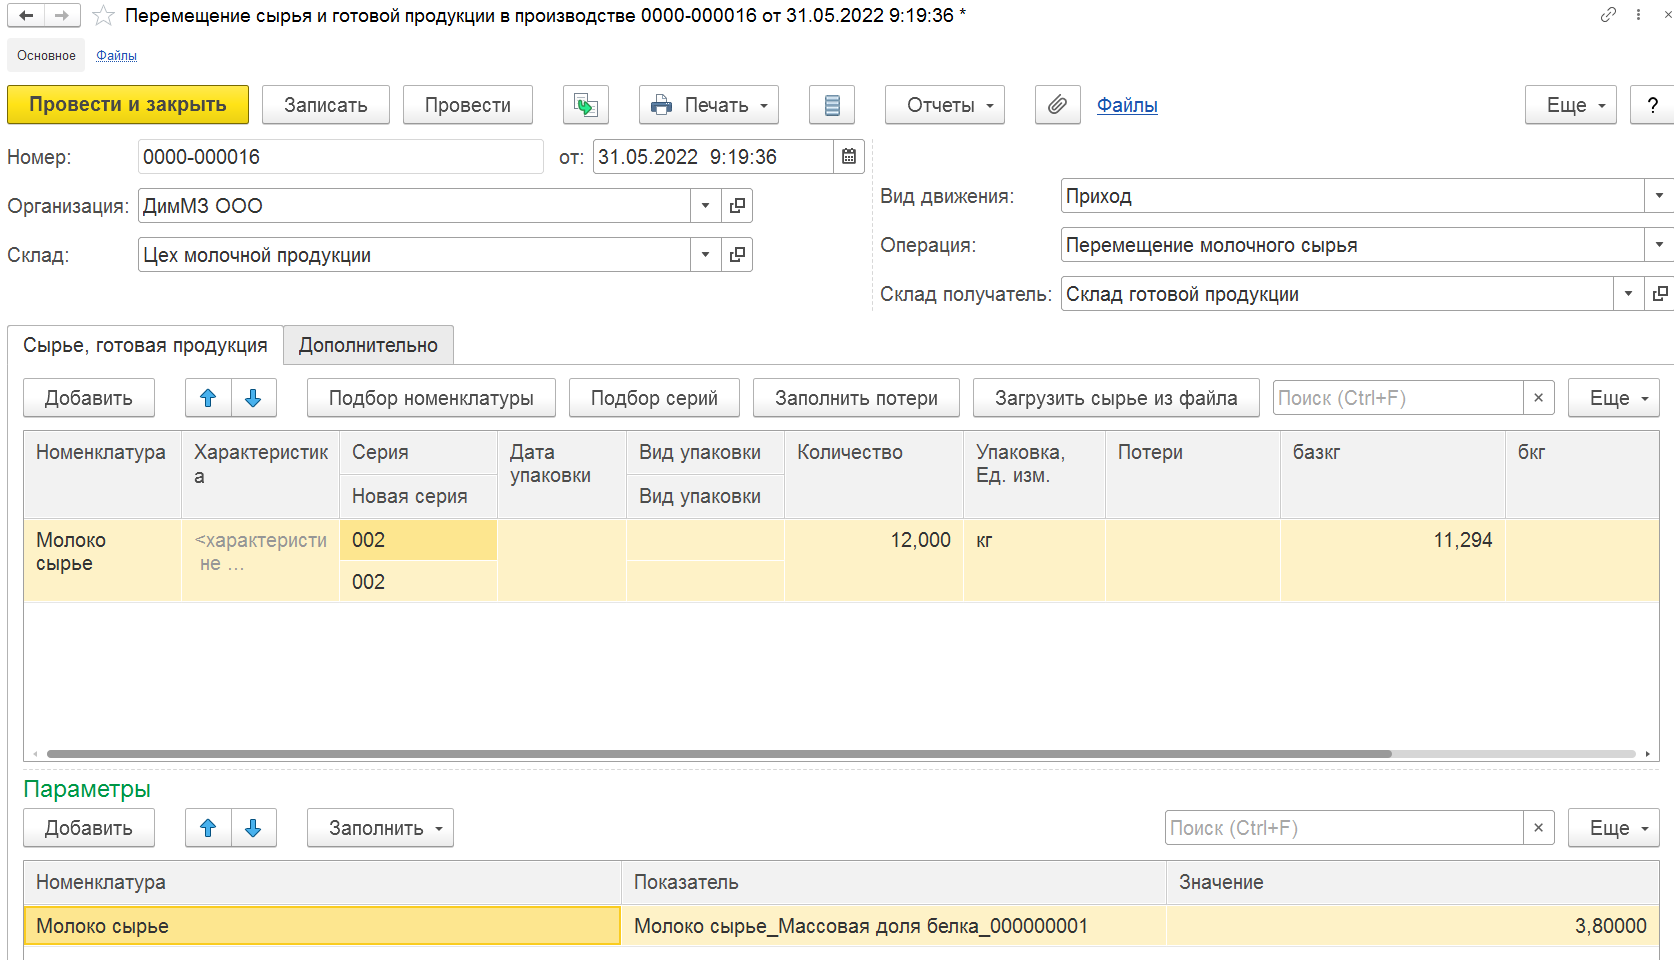Move the product row down with blue arrow

pyautogui.click(x=254, y=398)
